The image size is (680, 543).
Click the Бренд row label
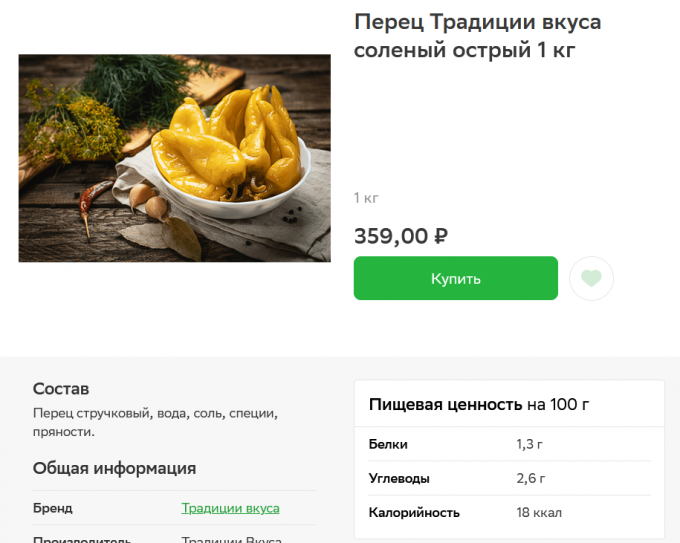point(53,508)
